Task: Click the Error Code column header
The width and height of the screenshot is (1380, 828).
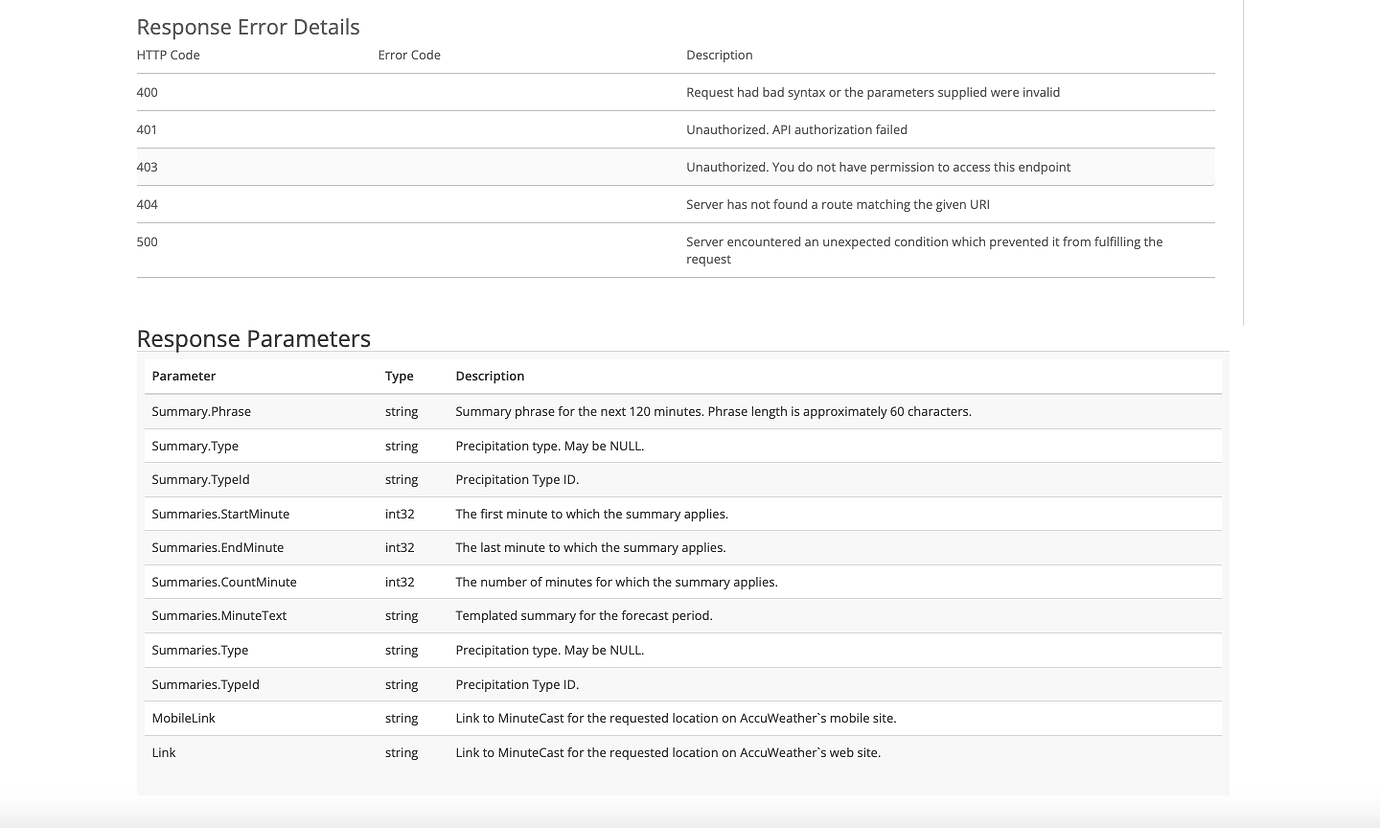Action: (x=409, y=55)
